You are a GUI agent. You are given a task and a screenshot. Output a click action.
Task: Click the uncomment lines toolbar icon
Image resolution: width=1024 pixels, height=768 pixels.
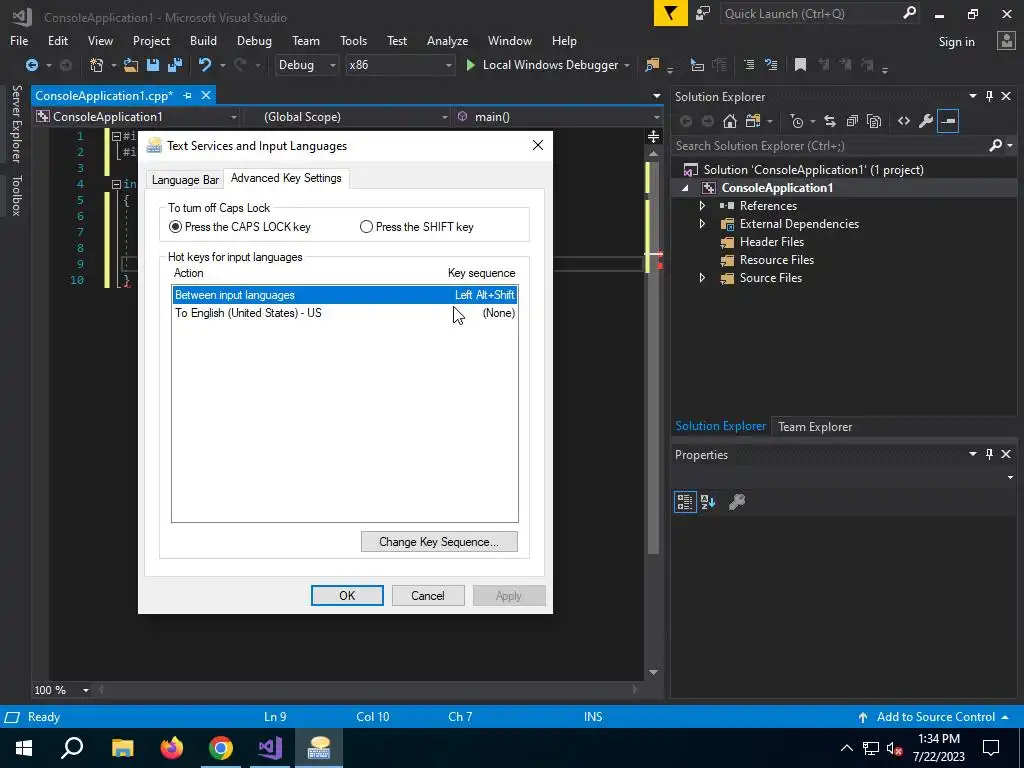(x=771, y=65)
